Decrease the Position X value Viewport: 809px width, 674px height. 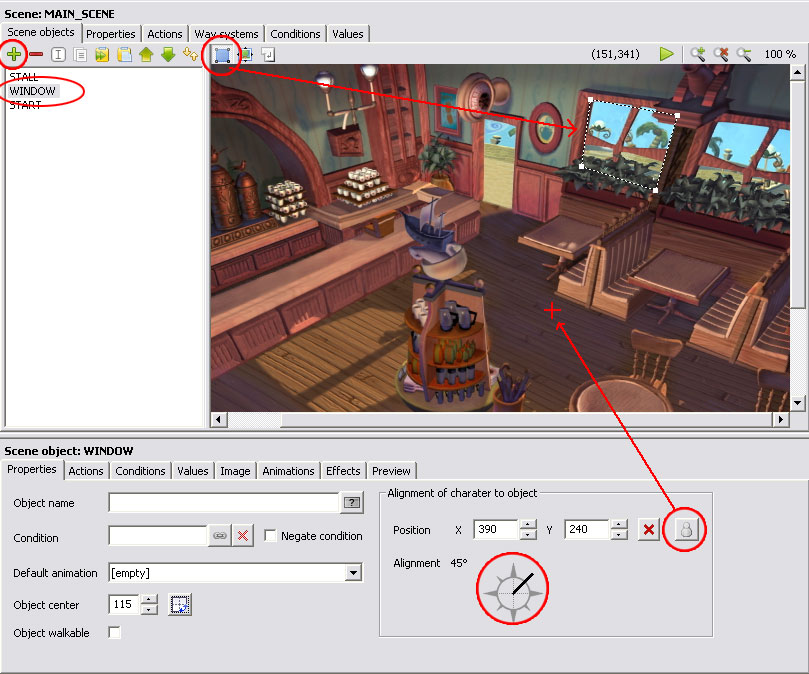(527, 535)
